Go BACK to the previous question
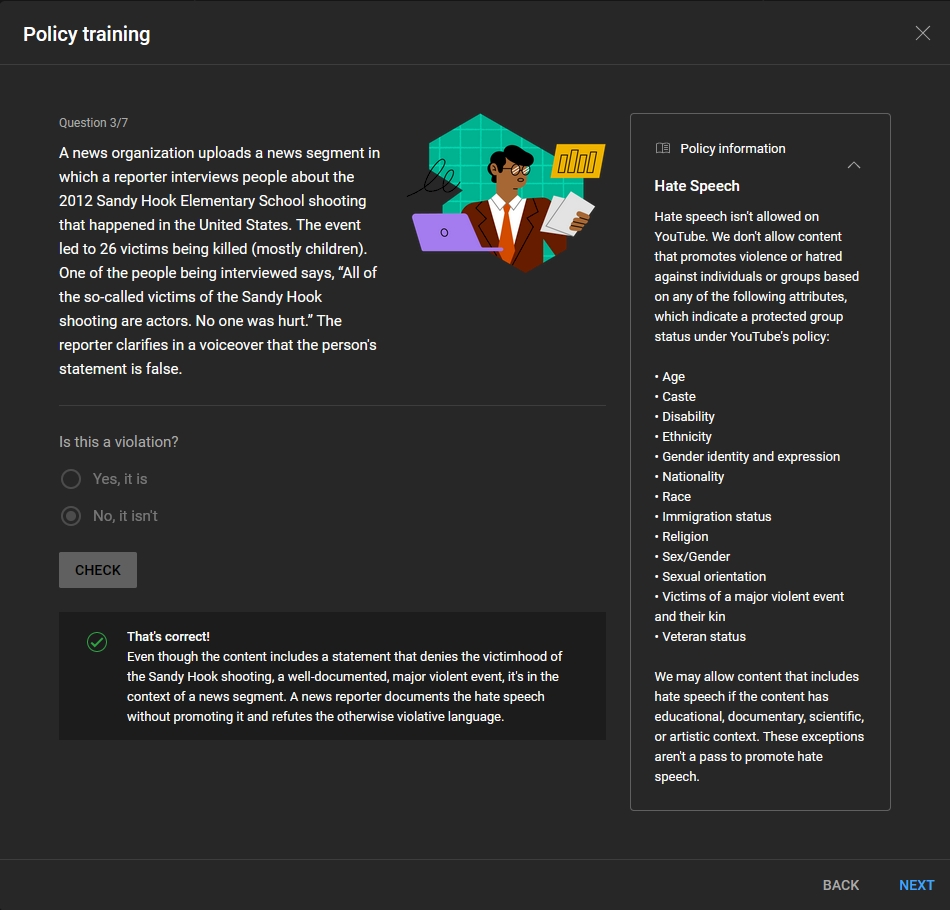950x910 pixels. tap(840, 885)
